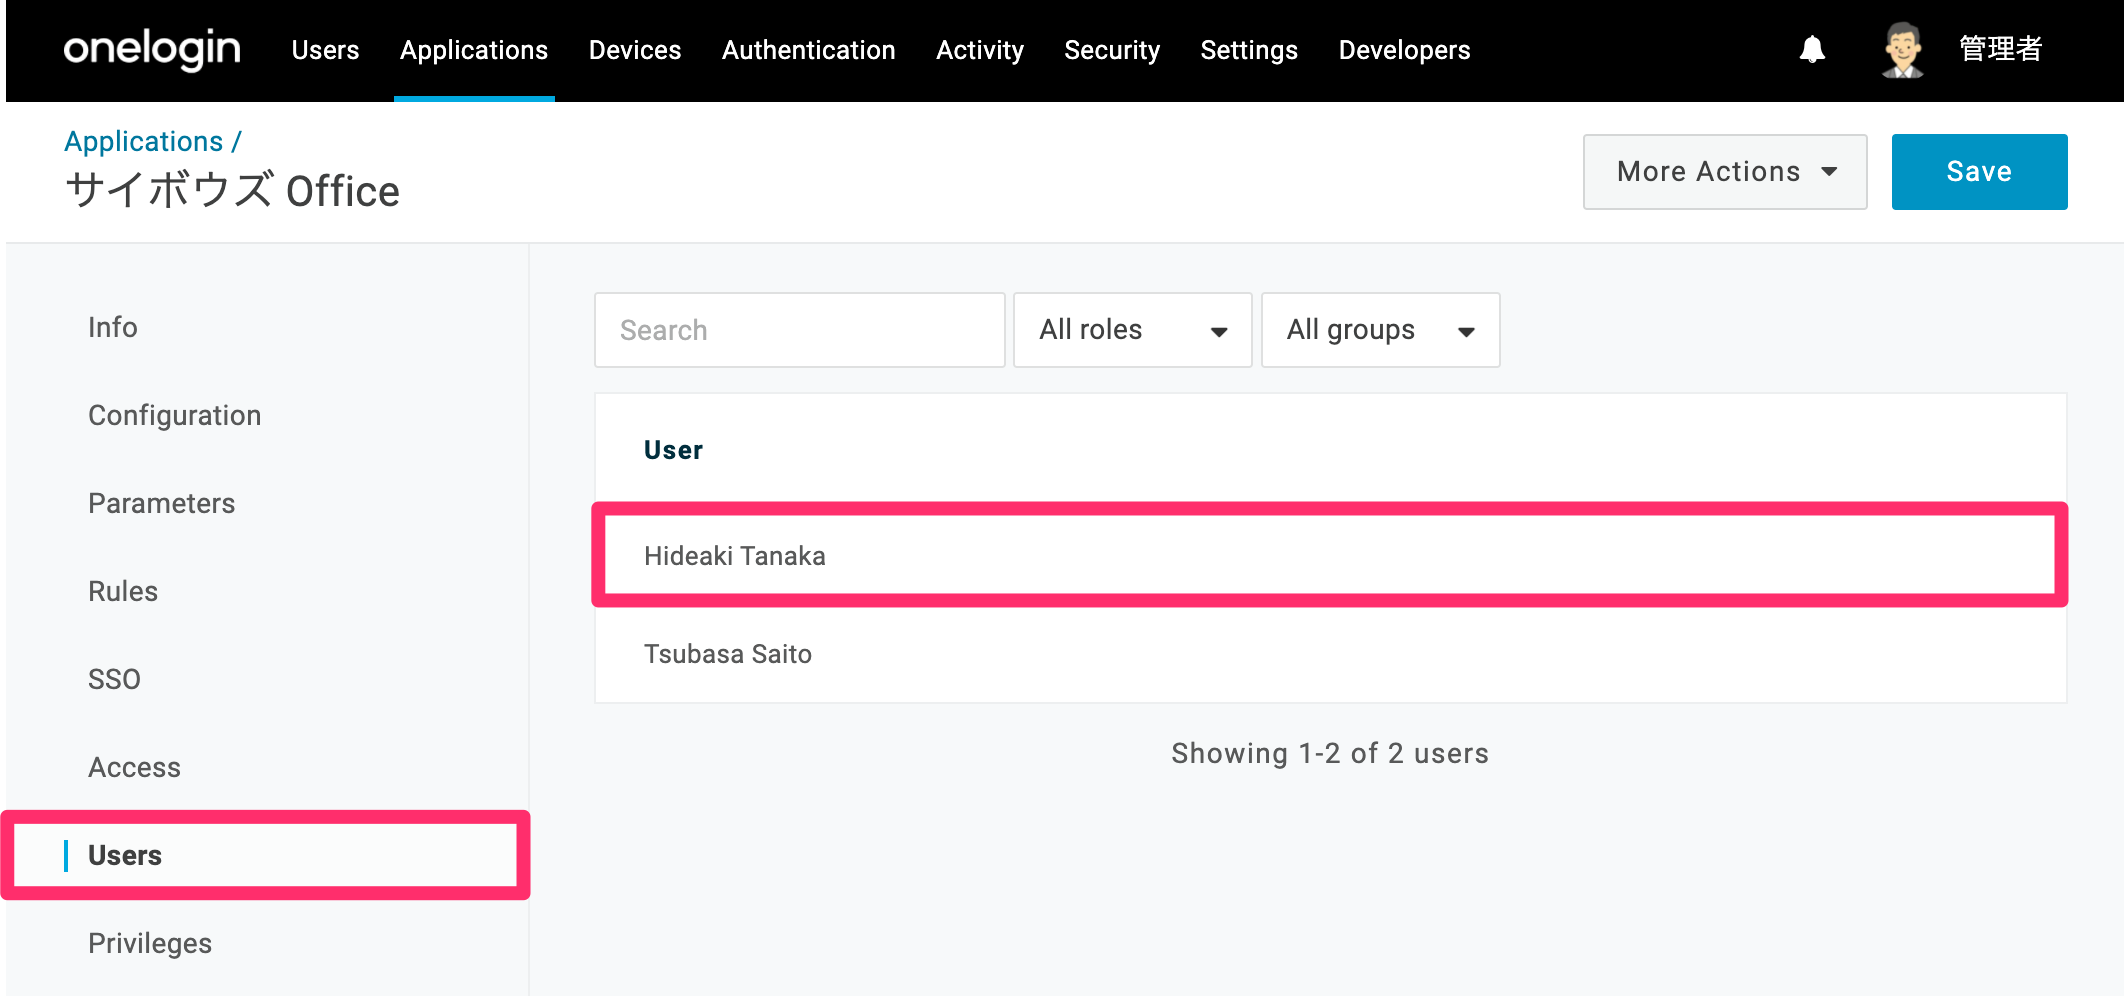Open the Privileges sidebar tab
This screenshot has width=2124, height=996.
coord(150,943)
